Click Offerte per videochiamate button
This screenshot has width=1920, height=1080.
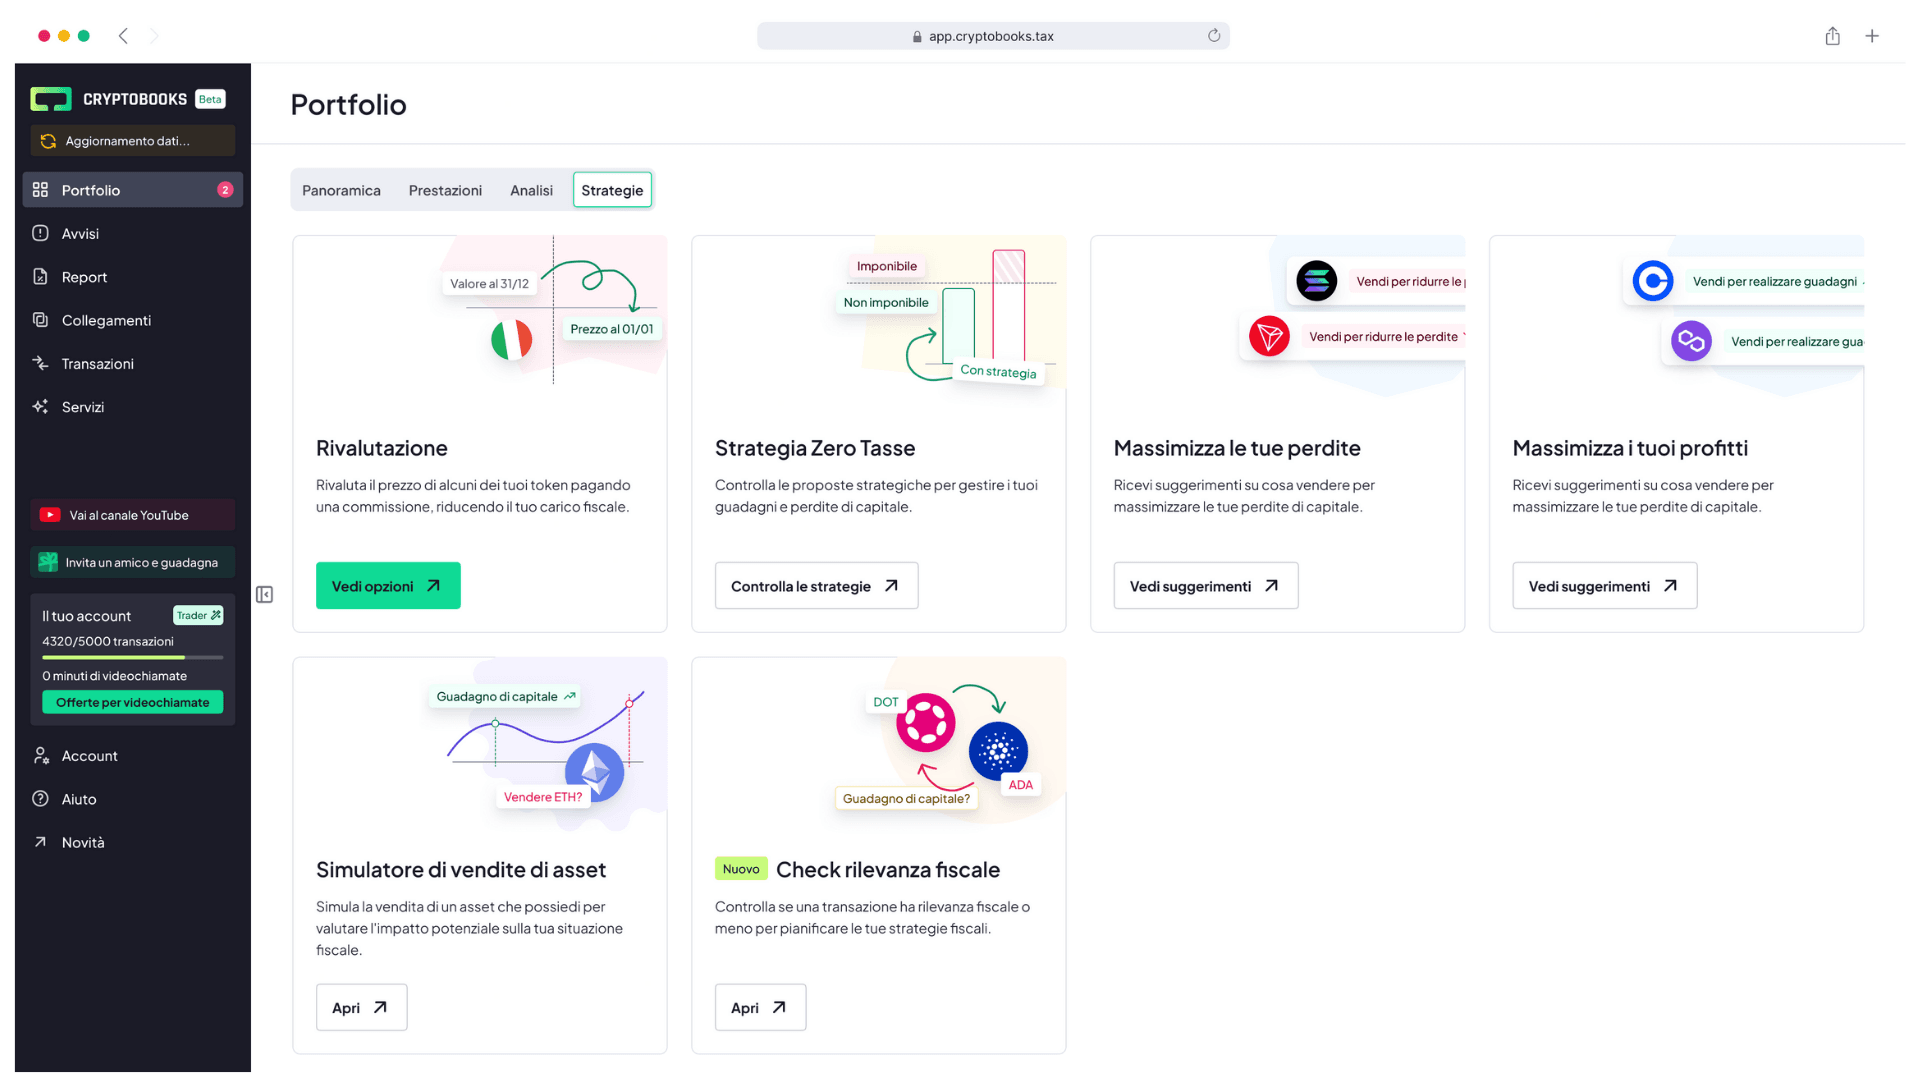coord(132,702)
